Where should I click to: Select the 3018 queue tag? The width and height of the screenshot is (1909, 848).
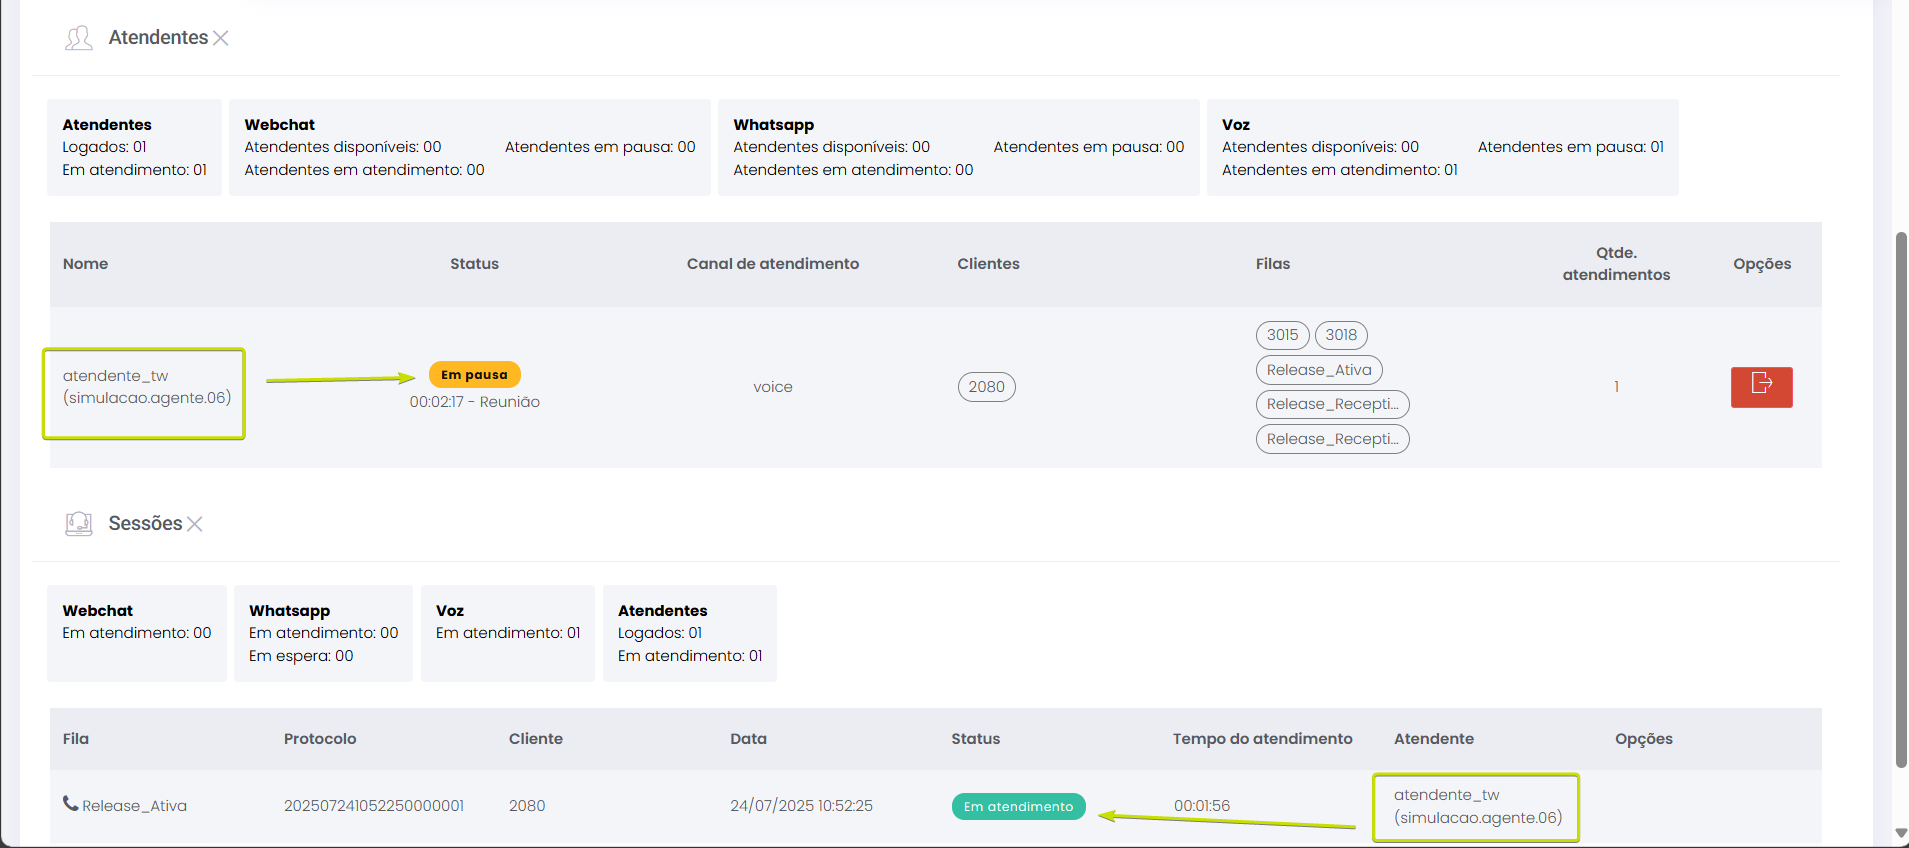pos(1341,335)
